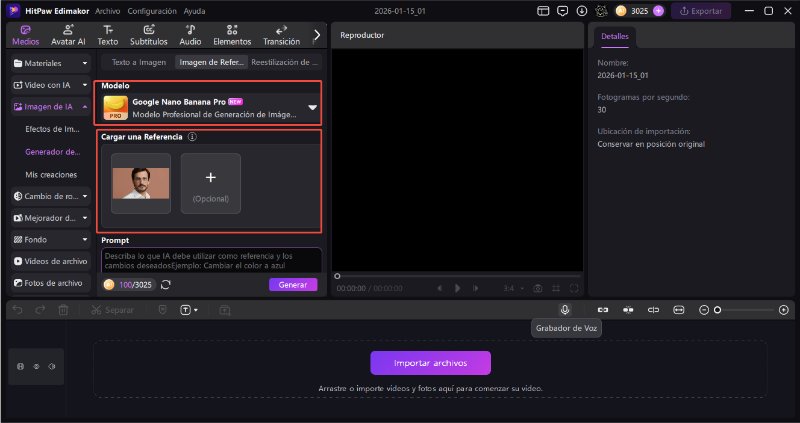Click the Separar split button
This screenshot has height=423, width=800.
point(112,310)
